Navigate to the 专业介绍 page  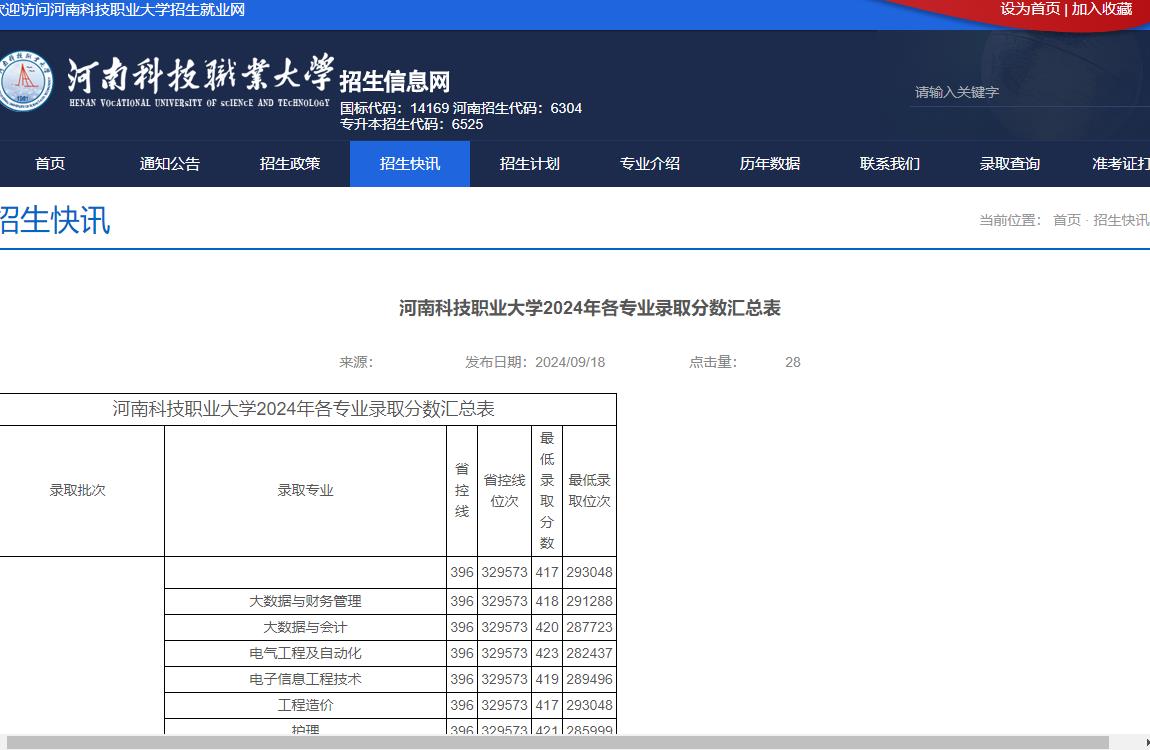click(650, 164)
